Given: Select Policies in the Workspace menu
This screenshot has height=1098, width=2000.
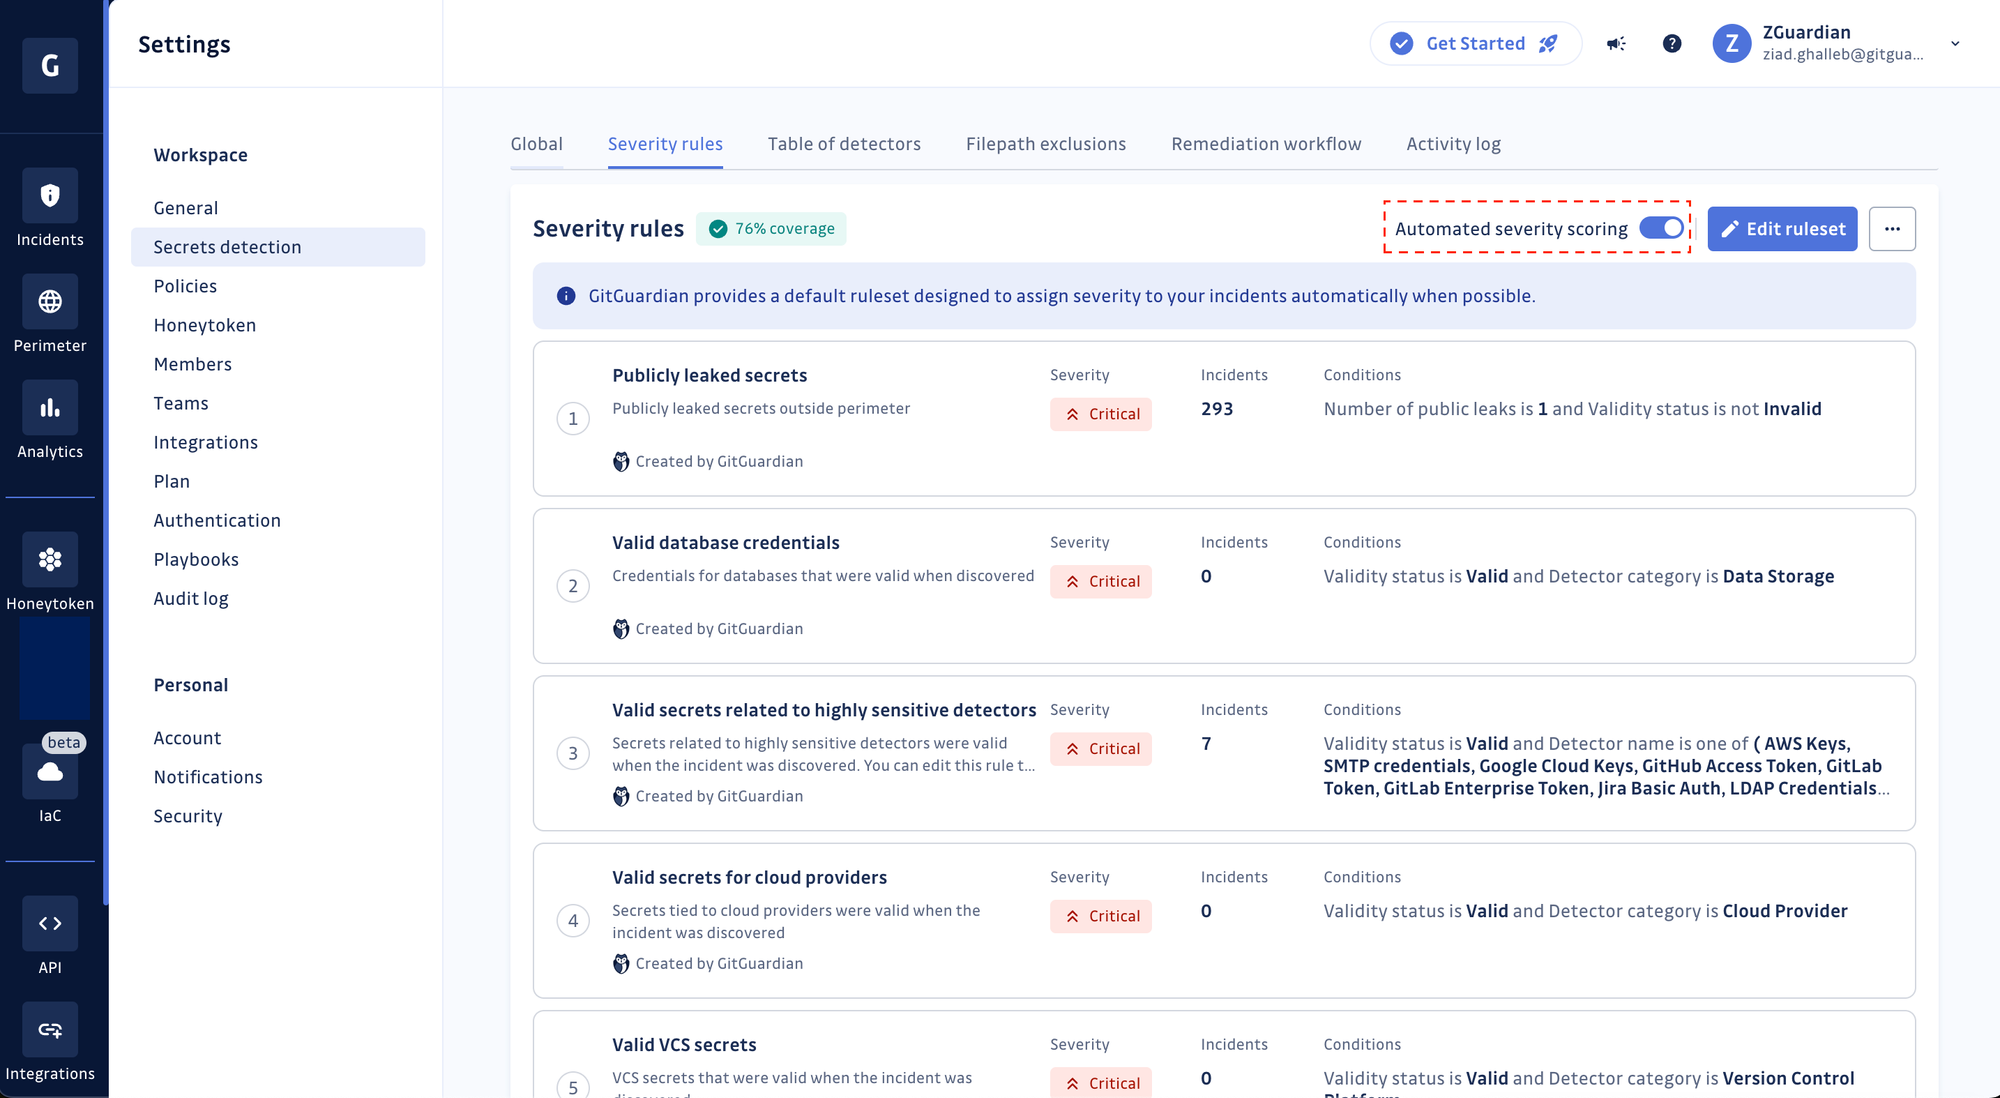Looking at the screenshot, I should click(x=185, y=285).
